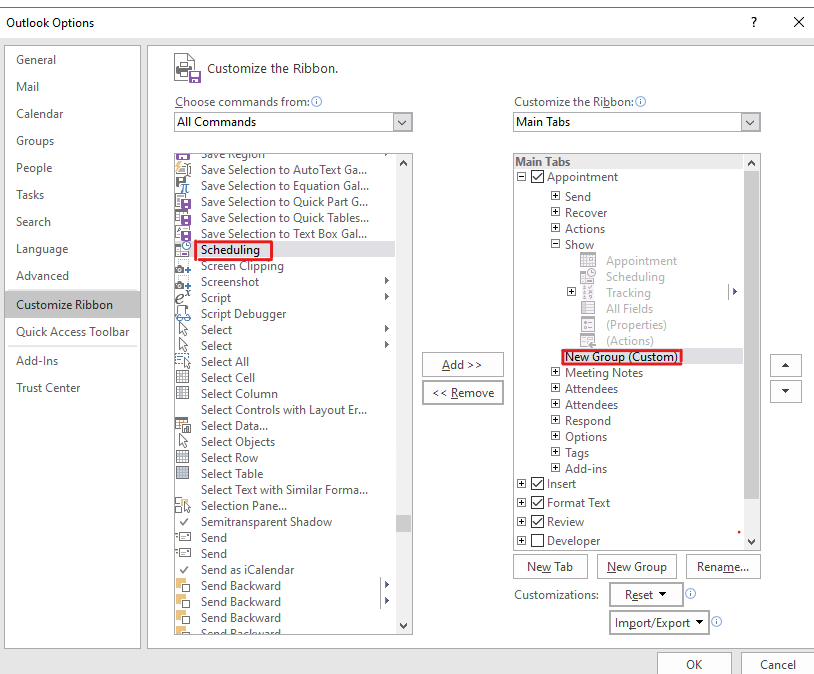This screenshot has height=674, width=814.
Task: Click All Fields icon under Show group
Action: pos(588,308)
